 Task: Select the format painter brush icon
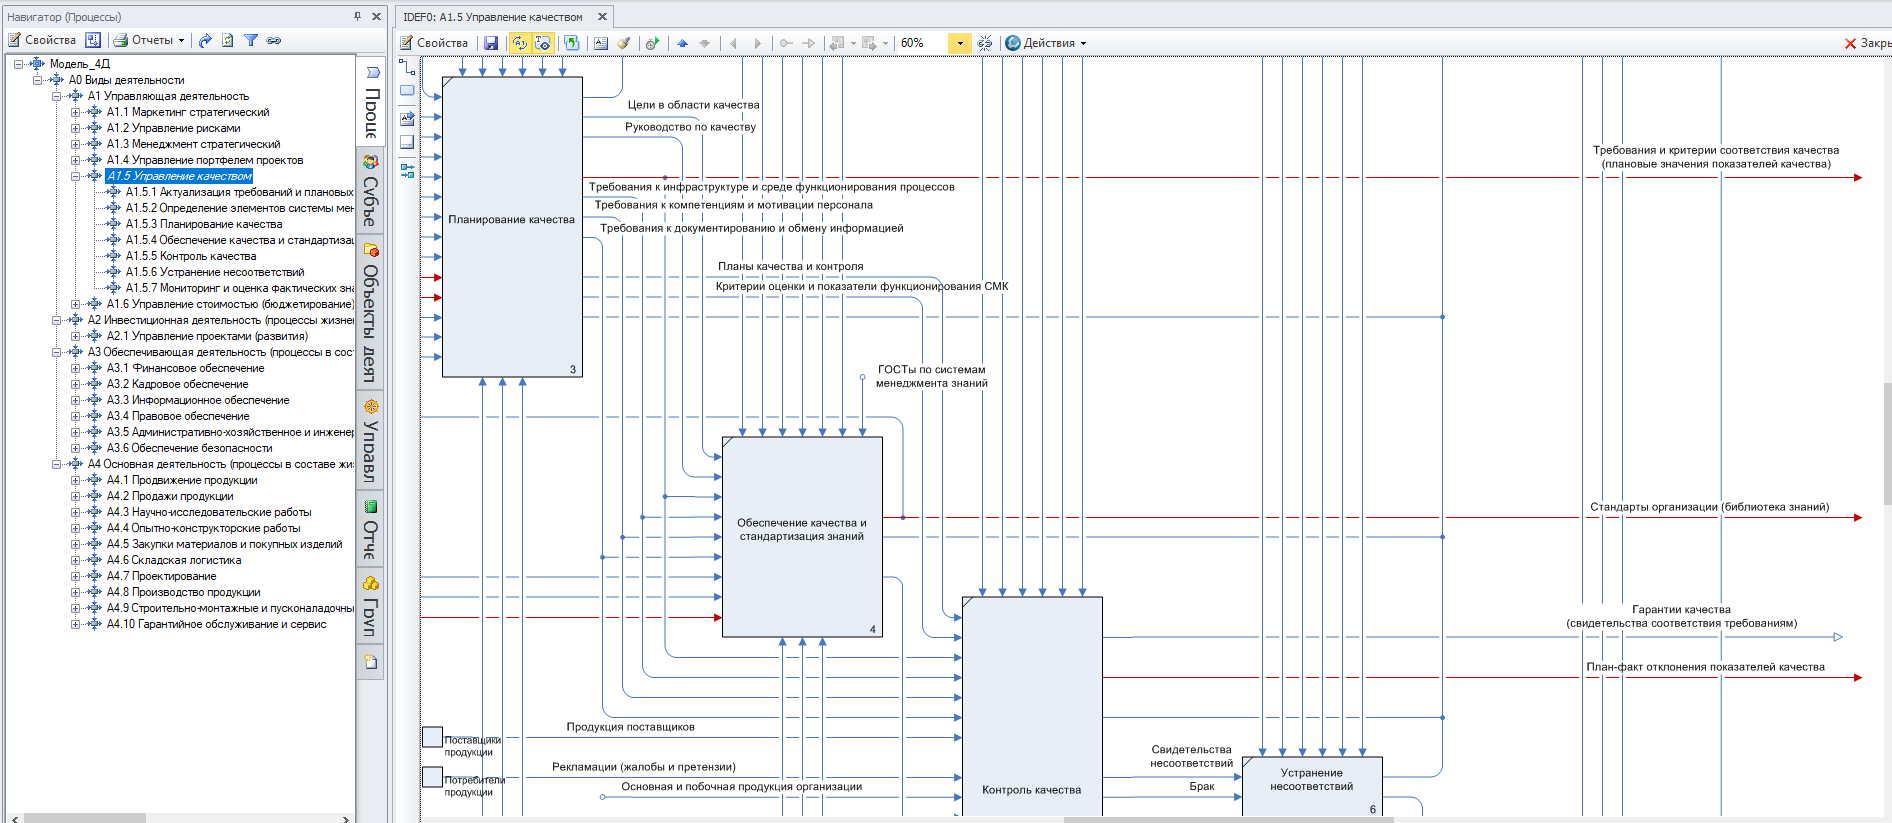[x=623, y=43]
